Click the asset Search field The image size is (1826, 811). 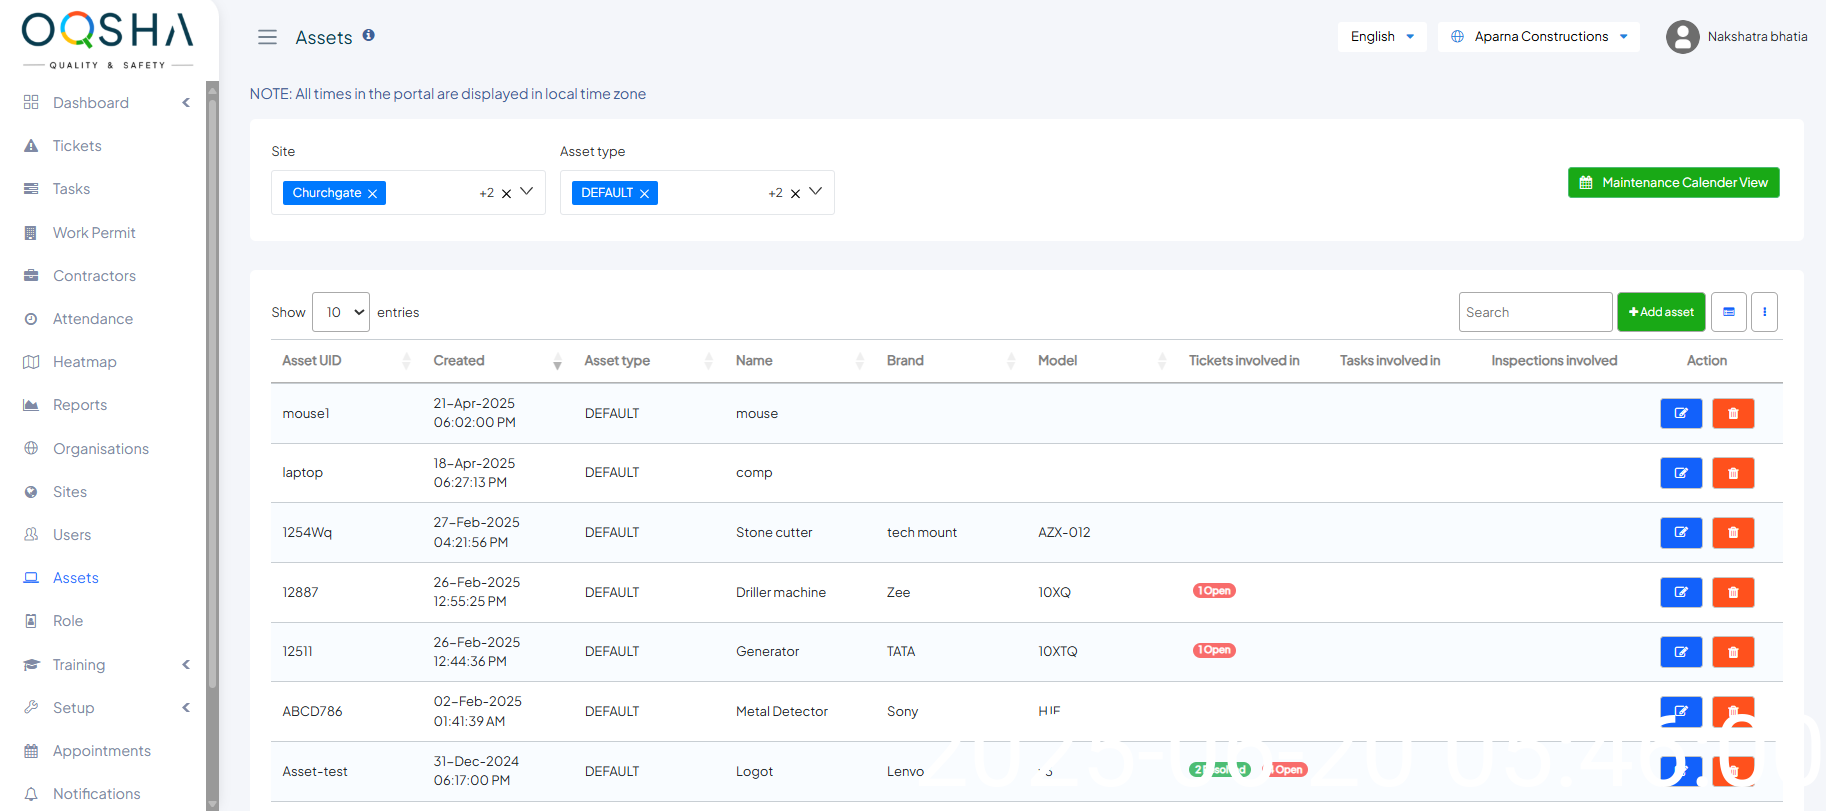click(1534, 312)
